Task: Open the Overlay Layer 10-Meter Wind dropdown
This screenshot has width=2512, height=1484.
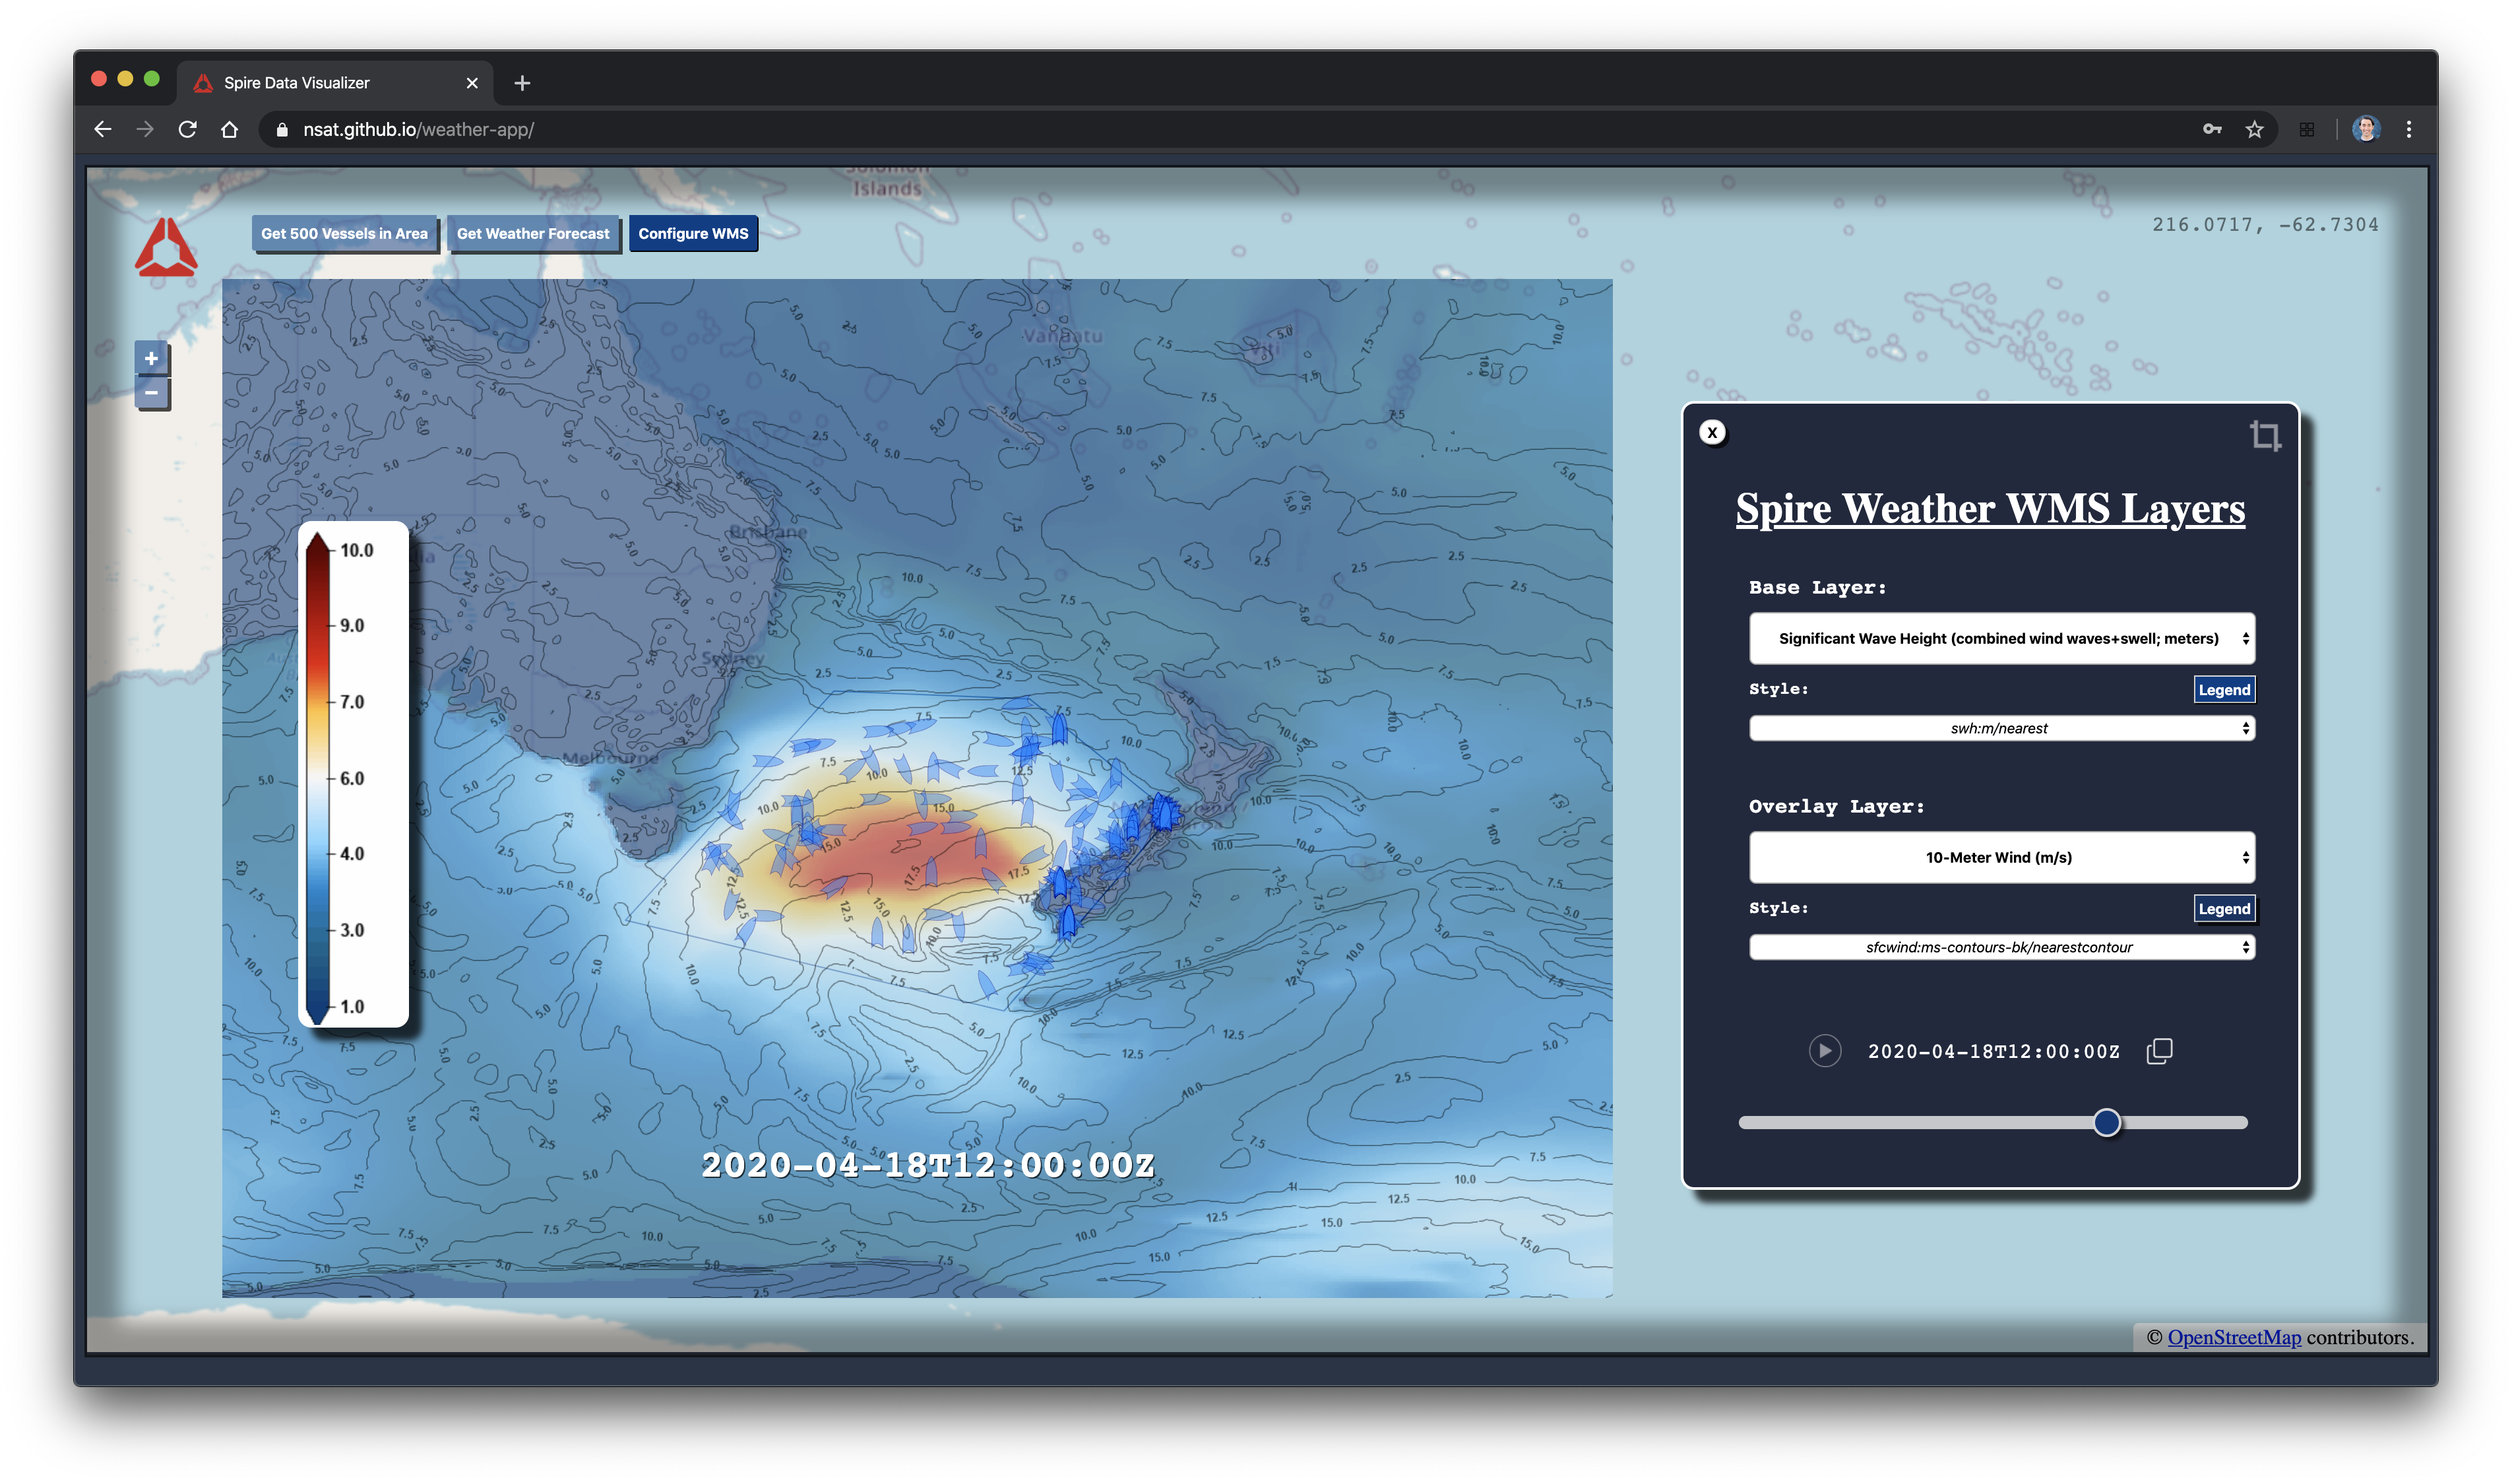Action: pyautogui.click(x=2001, y=857)
